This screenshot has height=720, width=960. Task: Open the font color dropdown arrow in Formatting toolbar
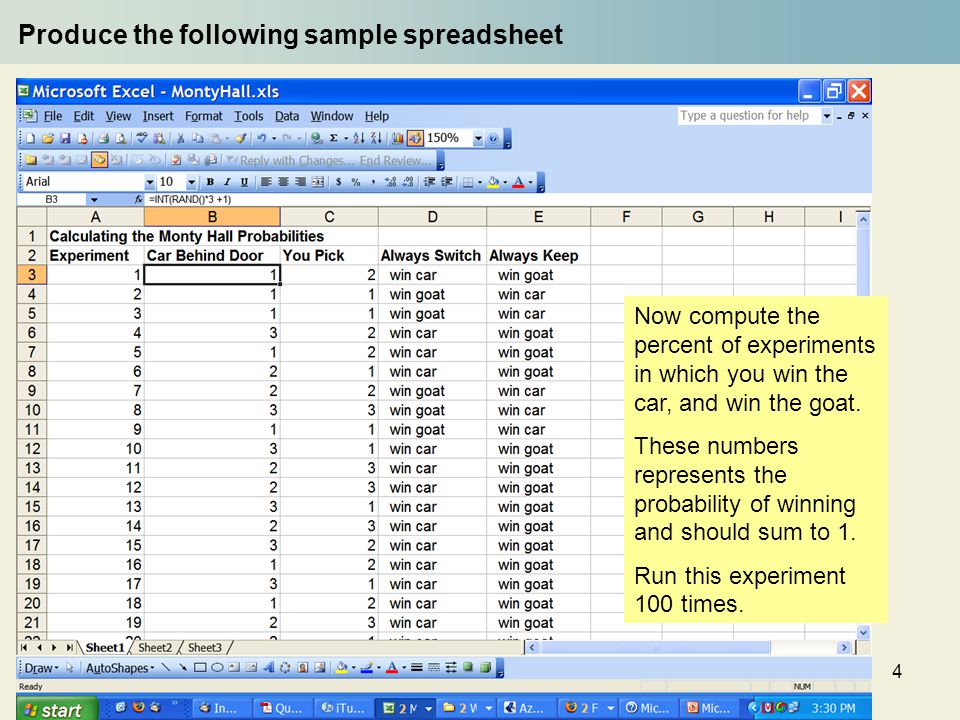coord(531,182)
